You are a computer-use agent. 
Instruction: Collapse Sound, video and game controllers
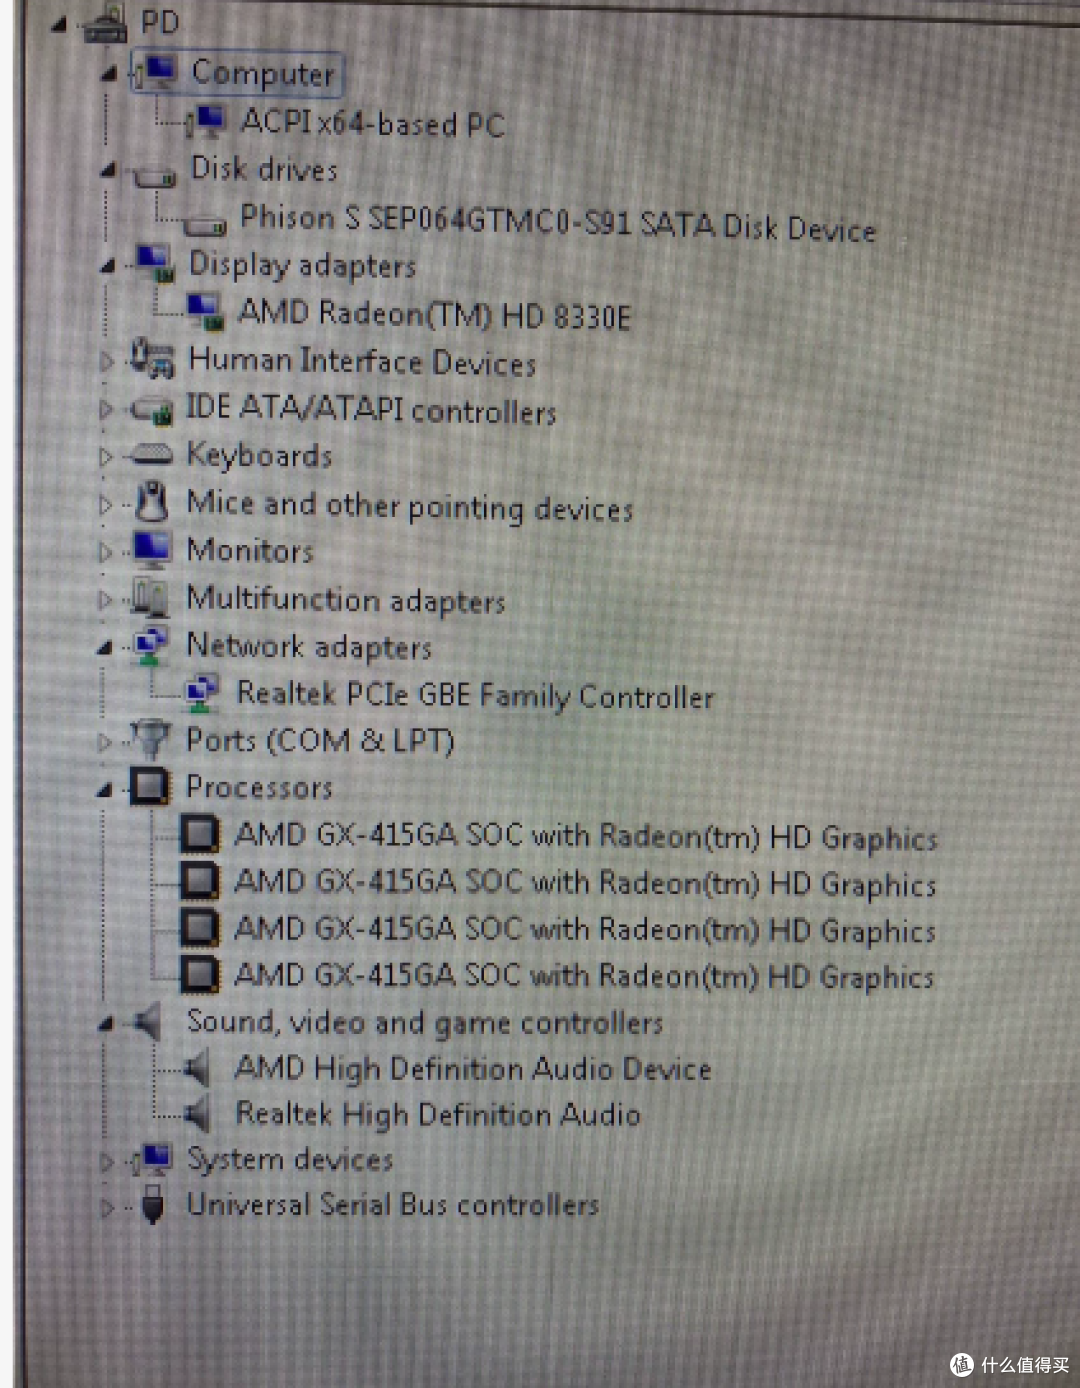tap(105, 1024)
